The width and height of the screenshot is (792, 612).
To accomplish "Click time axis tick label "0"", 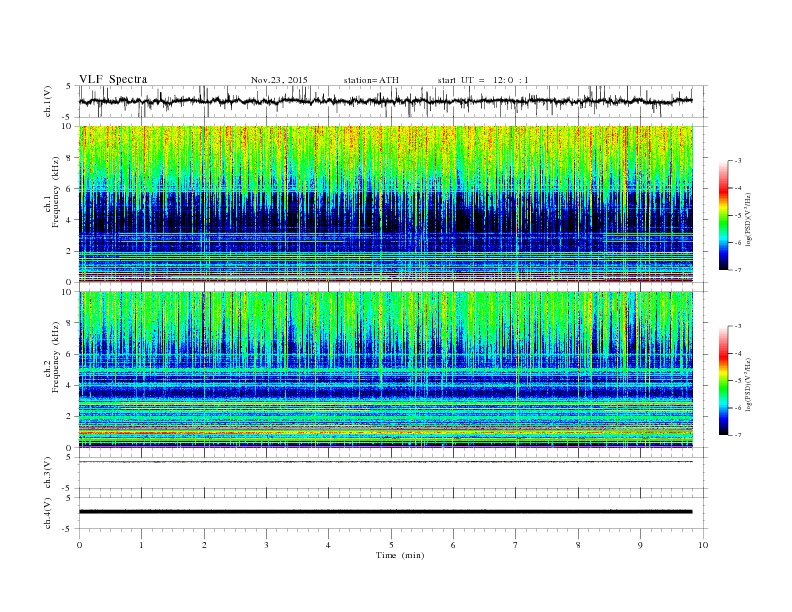I will point(79,545).
